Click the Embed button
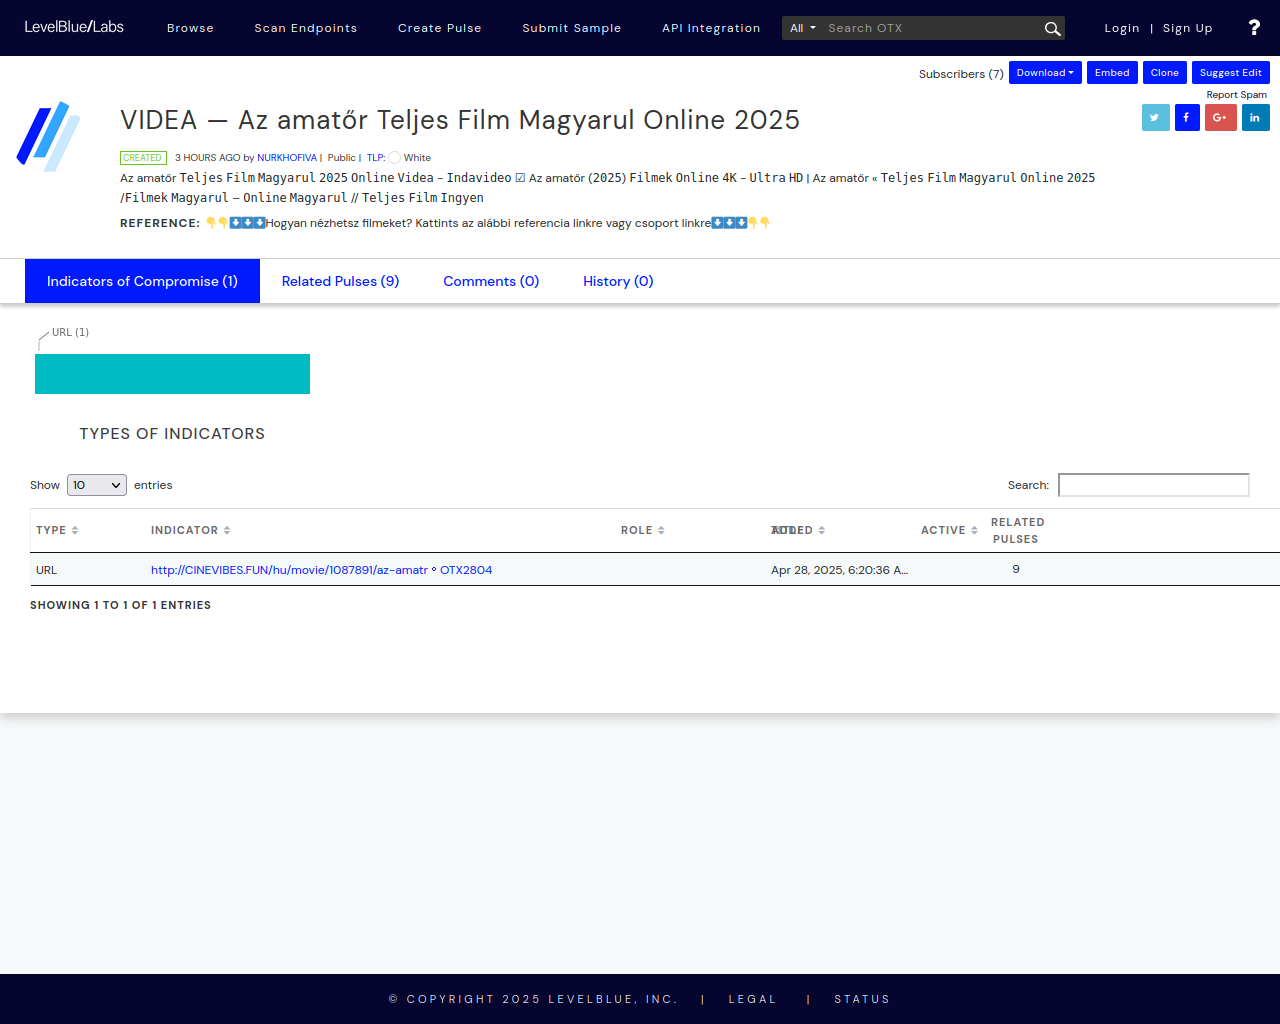The height and width of the screenshot is (1024, 1280). [x=1112, y=73]
